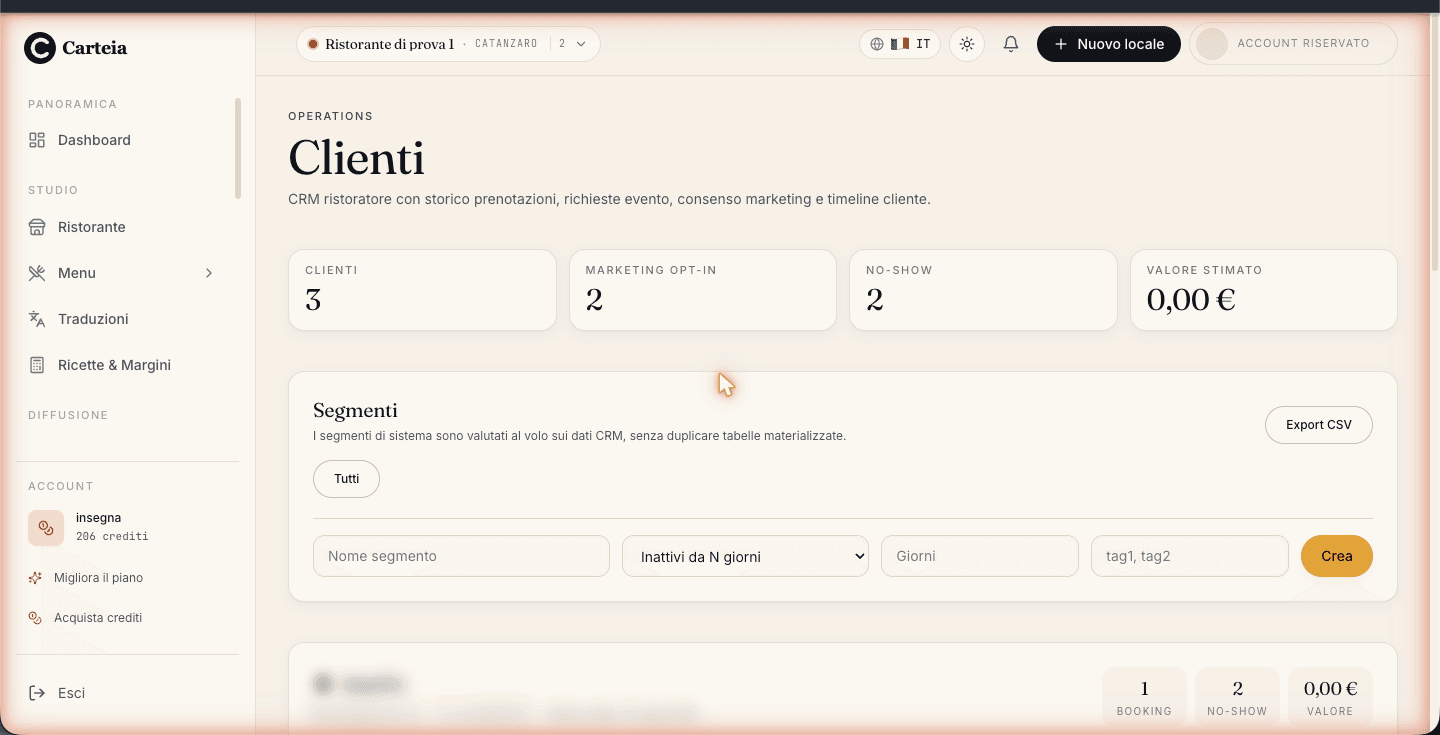Click the Marketing opt-in stat card
Image resolution: width=1440 pixels, height=735 pixels.
(x=703, y=290)
